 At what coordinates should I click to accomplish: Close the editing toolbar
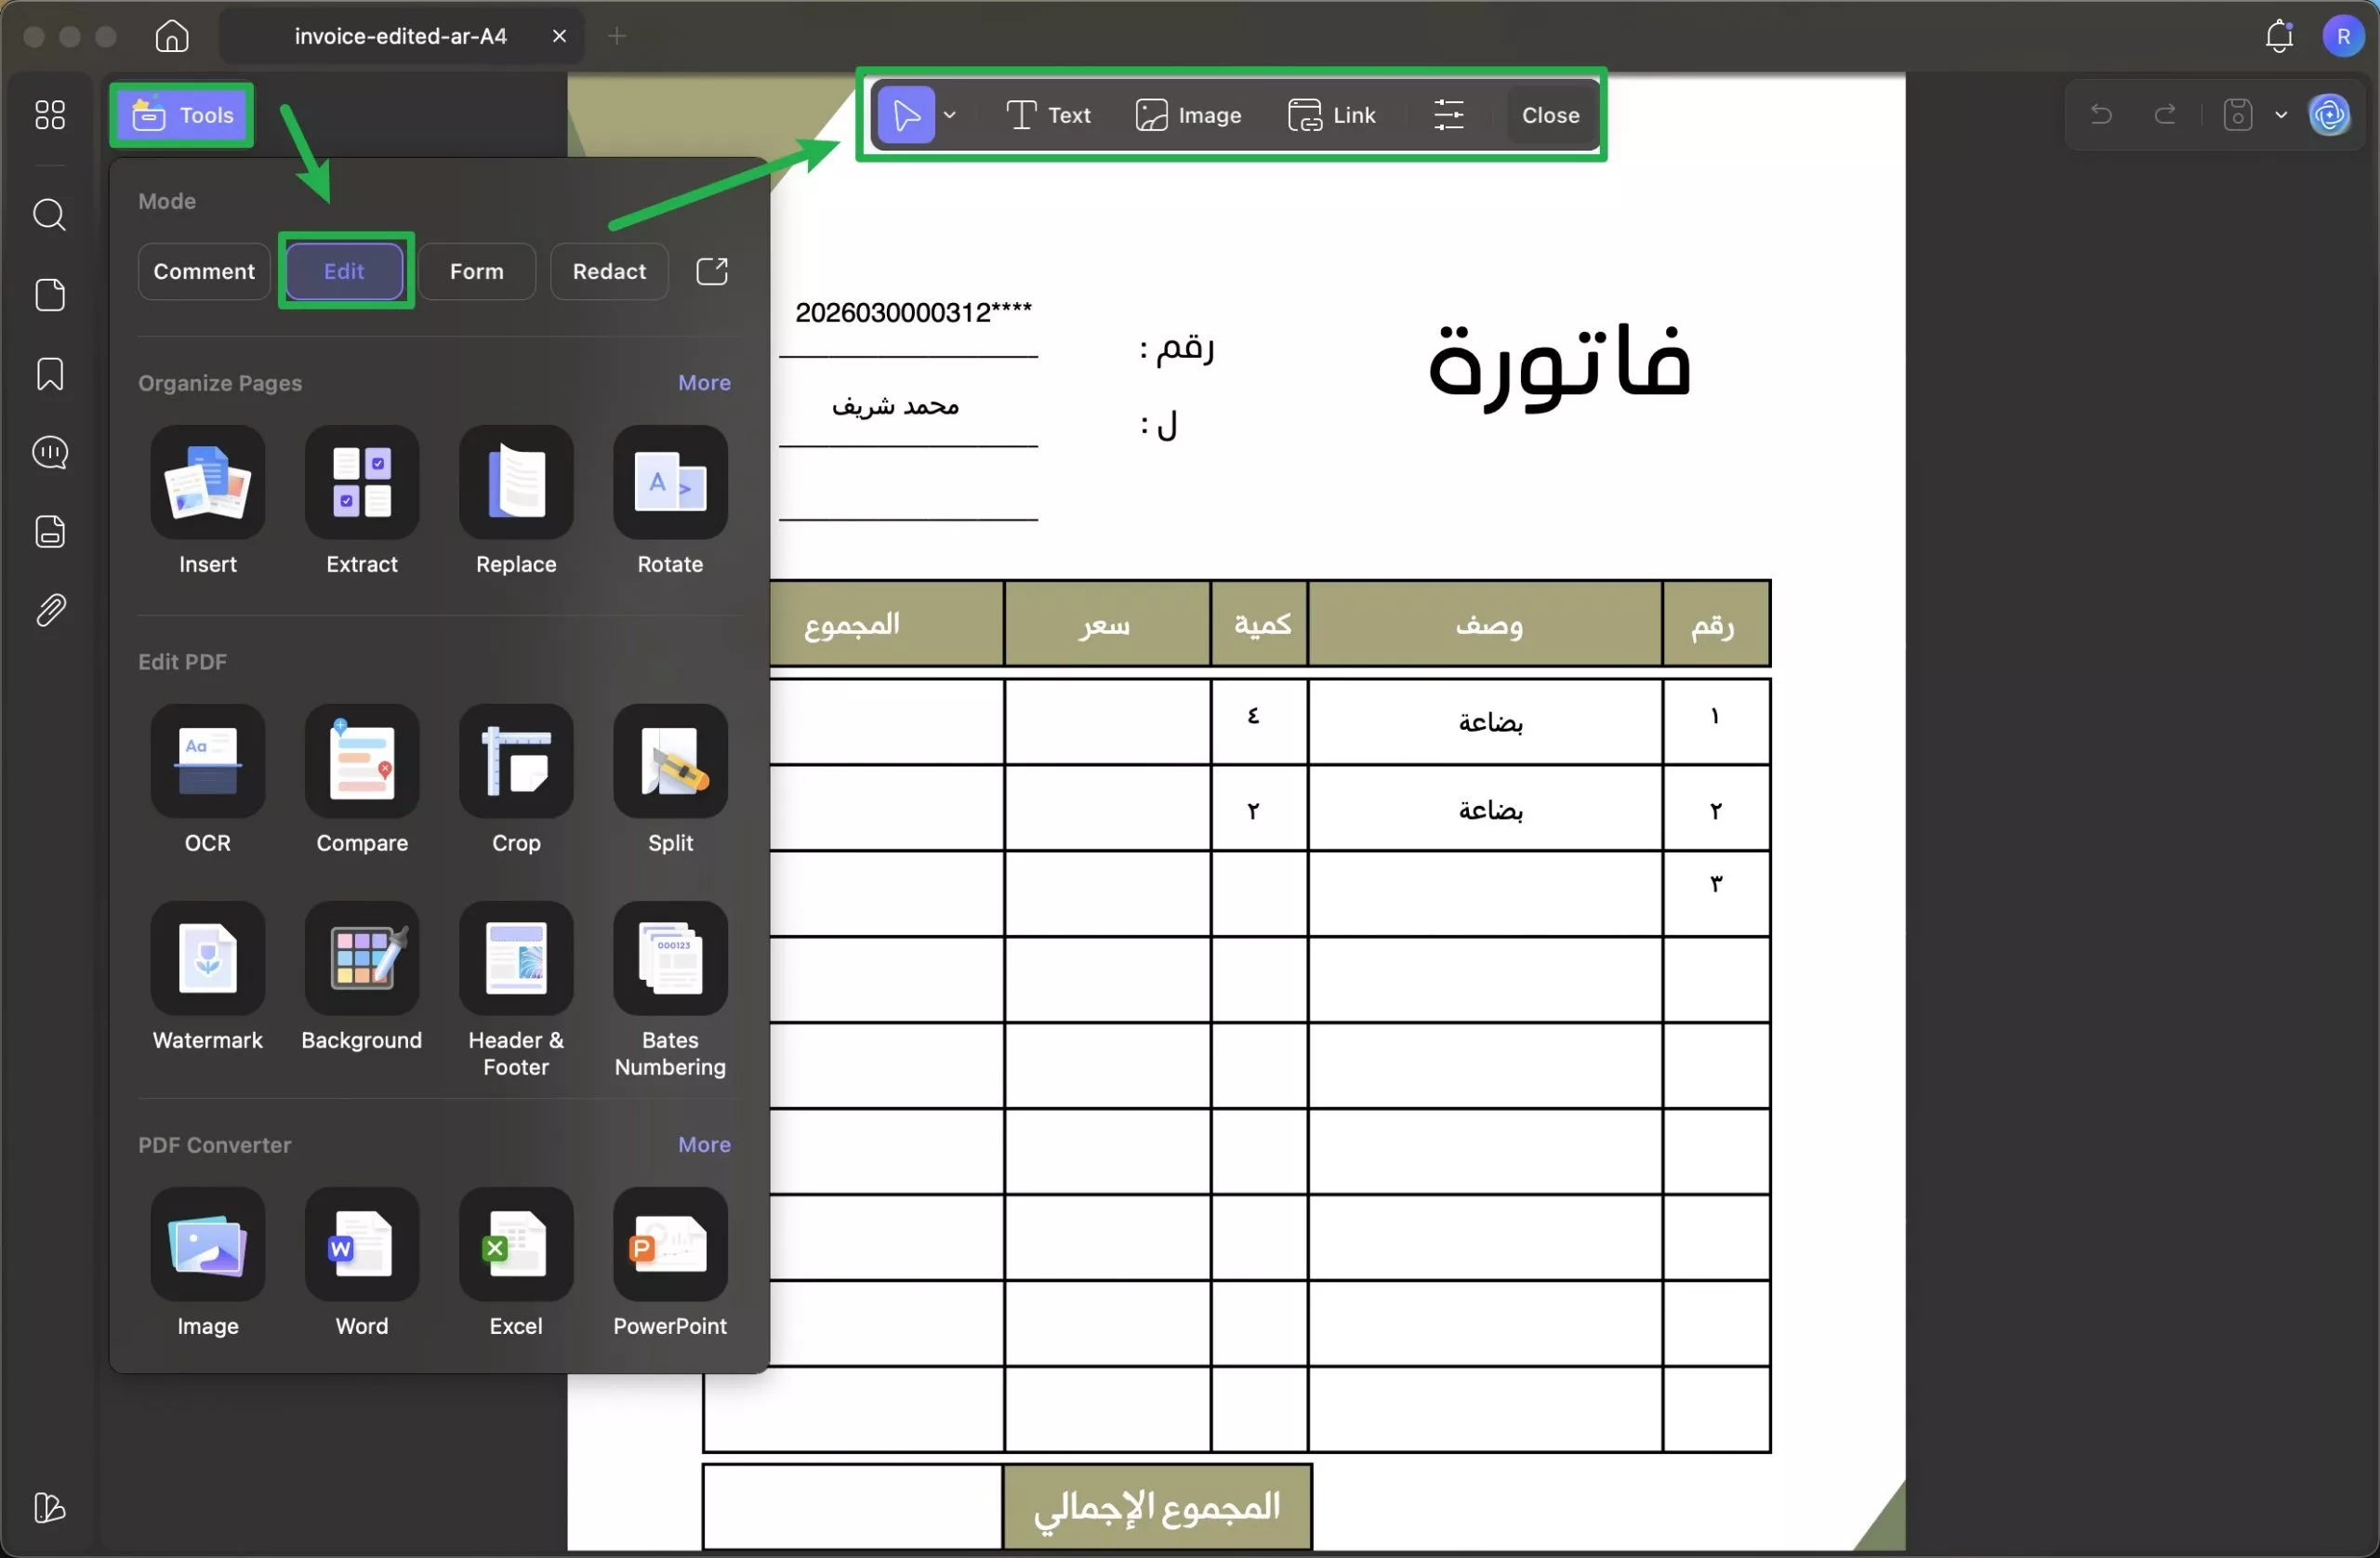pyautogui.click(x=1549, y=114)
